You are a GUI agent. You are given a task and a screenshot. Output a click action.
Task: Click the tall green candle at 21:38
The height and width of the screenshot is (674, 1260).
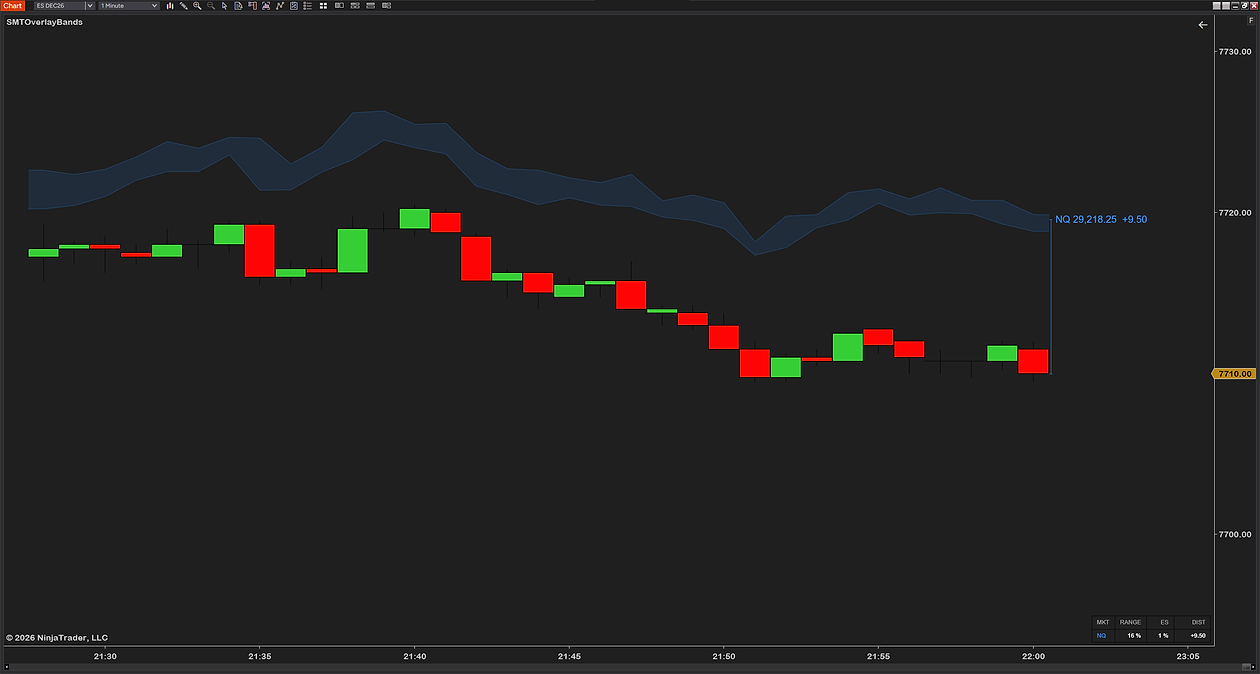(x=352, y=250)
